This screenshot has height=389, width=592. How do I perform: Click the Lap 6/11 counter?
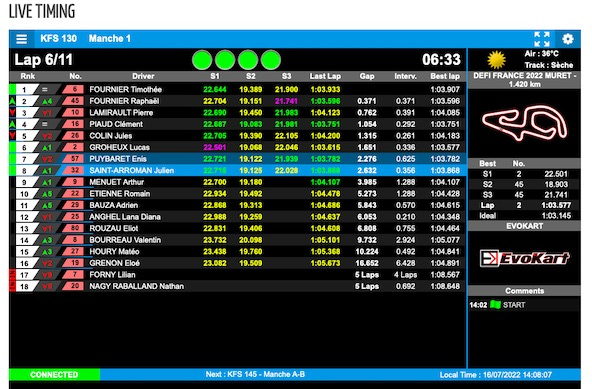pos(43,60)
